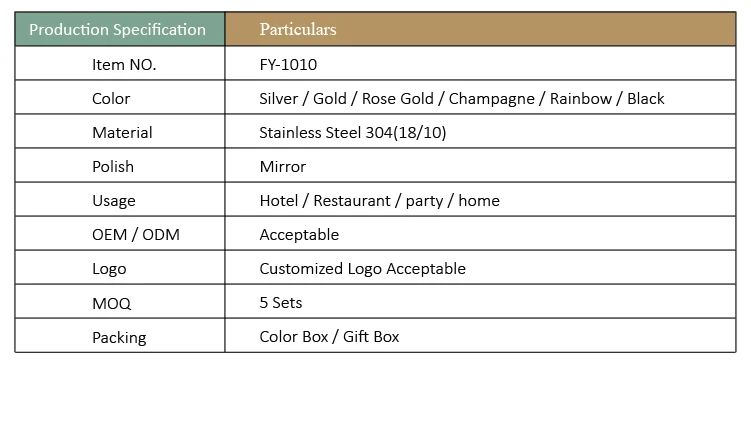Select the Polish label cell
Screen dimensions: 751x432
[112, 166]
